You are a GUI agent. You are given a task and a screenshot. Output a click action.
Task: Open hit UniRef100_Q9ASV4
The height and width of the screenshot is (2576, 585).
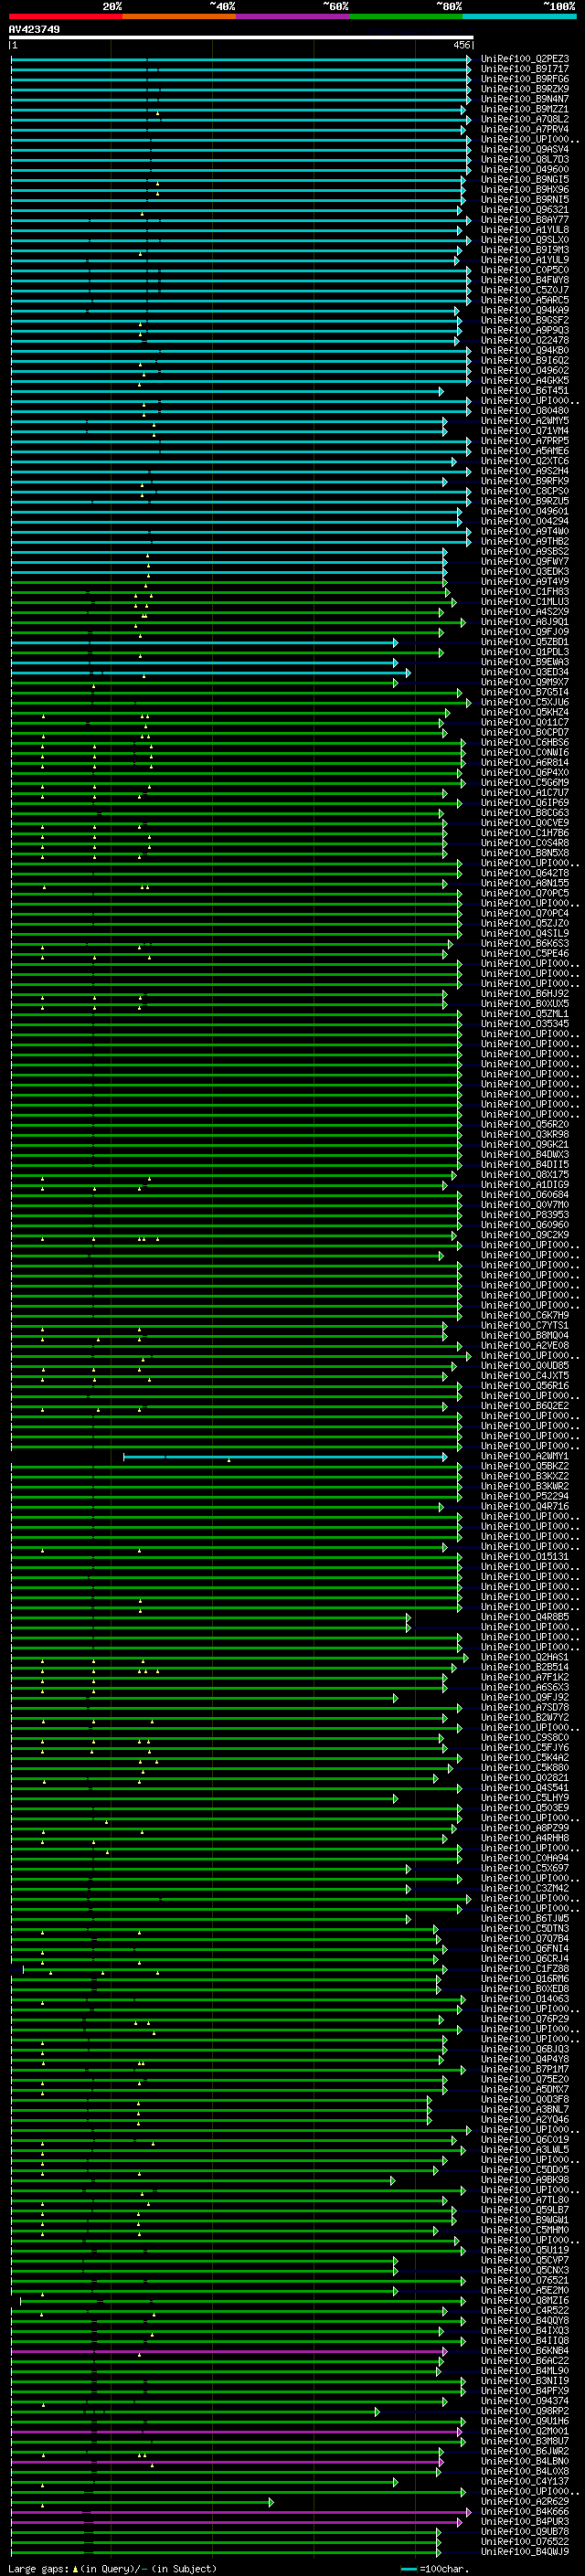524,149
